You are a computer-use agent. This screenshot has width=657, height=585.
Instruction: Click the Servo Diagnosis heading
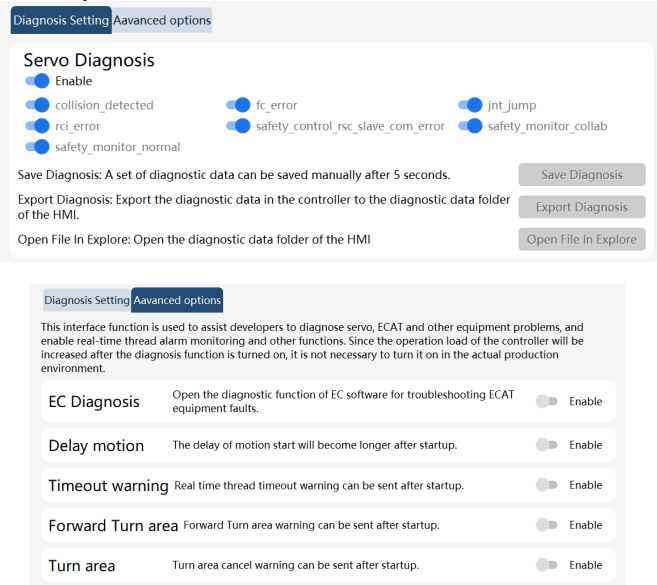89,60
